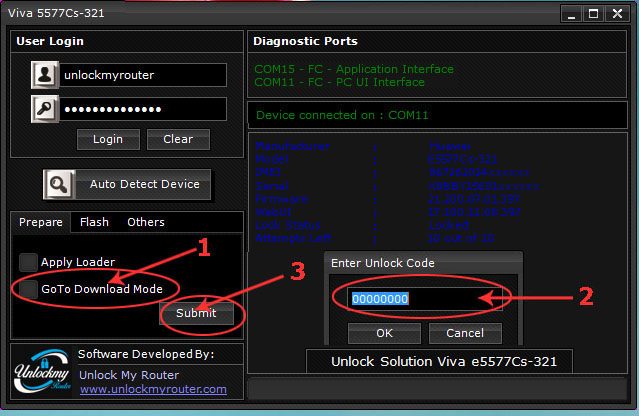Switch to the Prepare tab
The height and width of the screenshot is (416, 639).
pyautogui.click(x=41, y=222)
